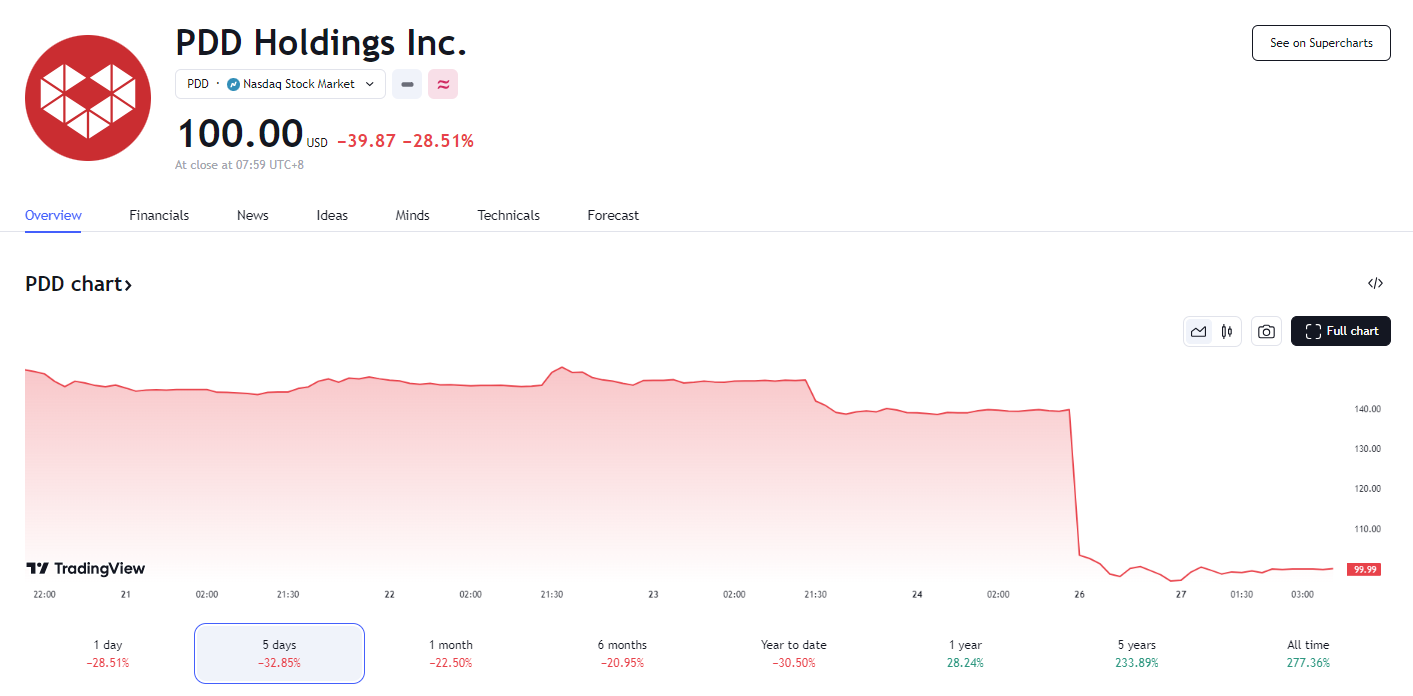The image size is (1413, 696).
Task: Open the Technicals tab
Action: coord(508,216)
